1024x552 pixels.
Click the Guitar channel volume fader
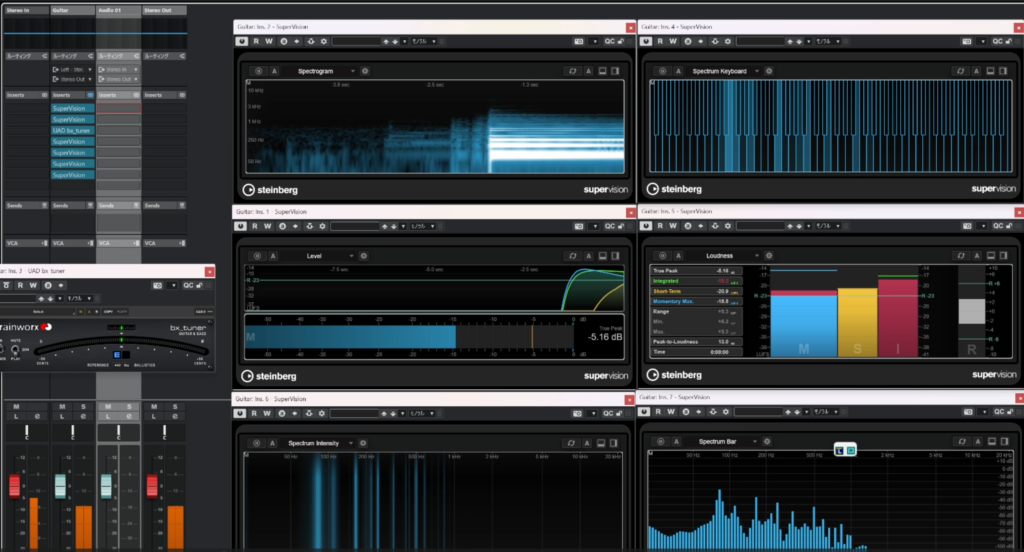click(x=60, y=485)
